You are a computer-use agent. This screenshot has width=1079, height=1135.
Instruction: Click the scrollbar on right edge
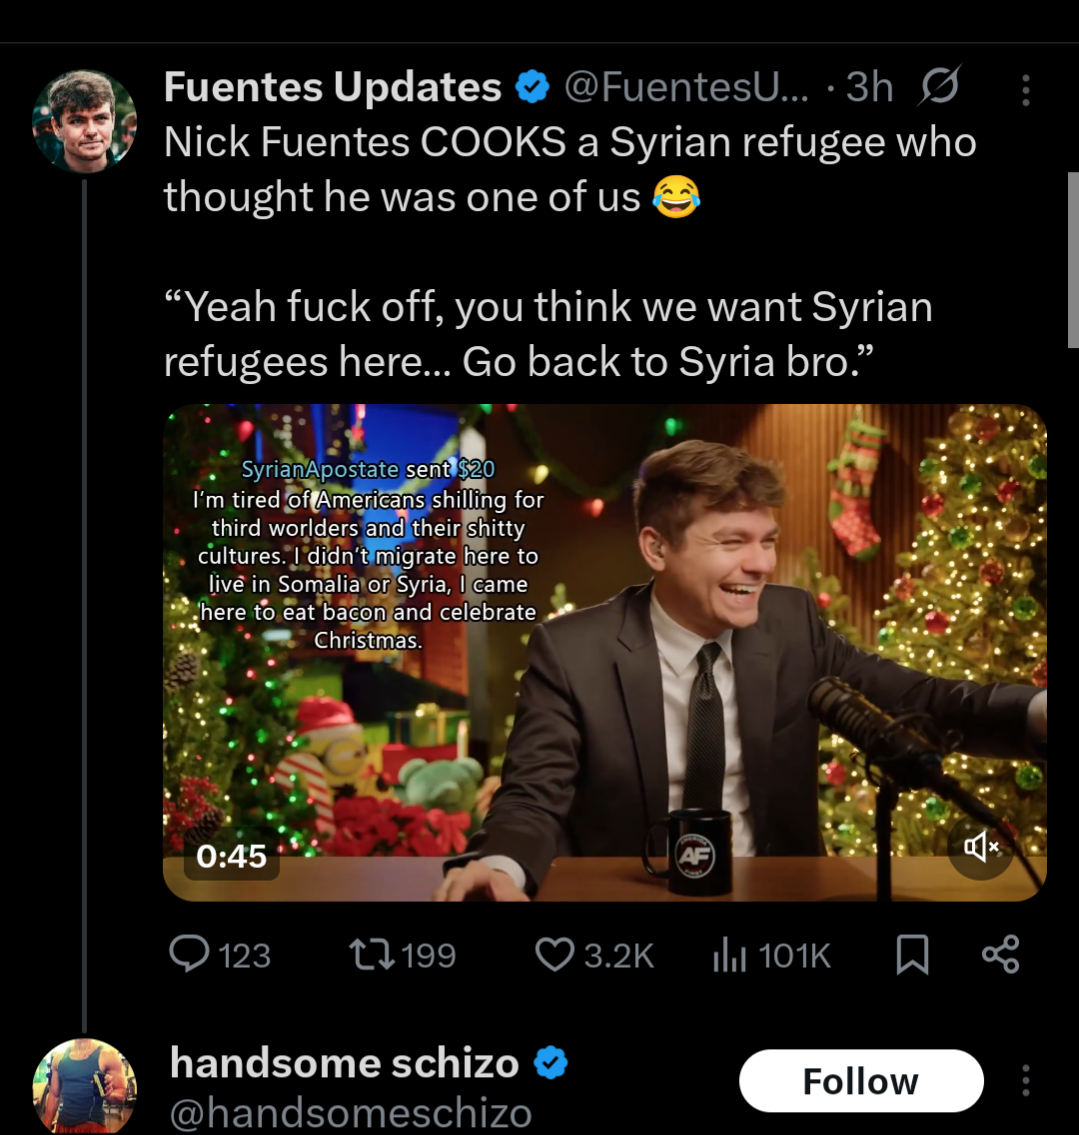pyautogui.click(x=1073, y=260)
